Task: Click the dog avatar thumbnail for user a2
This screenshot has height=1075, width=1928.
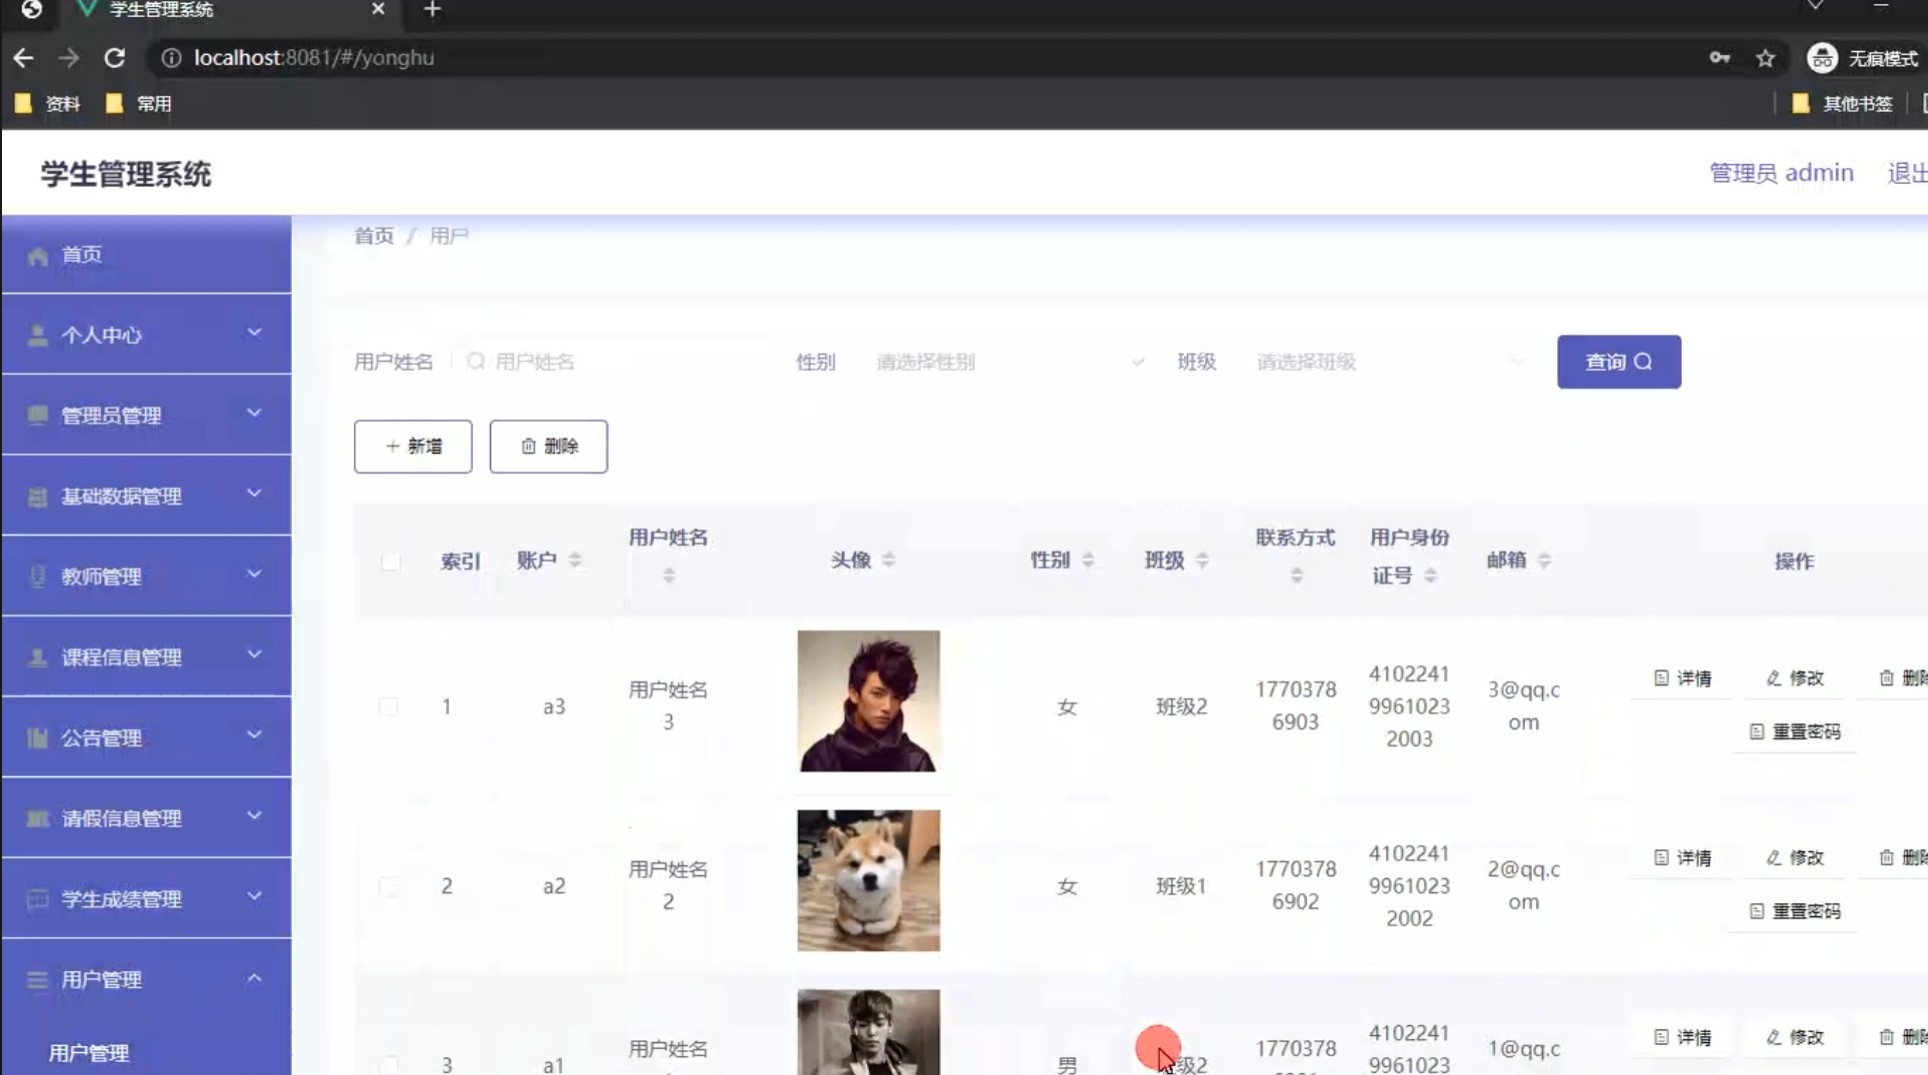Action: [867, 880]
